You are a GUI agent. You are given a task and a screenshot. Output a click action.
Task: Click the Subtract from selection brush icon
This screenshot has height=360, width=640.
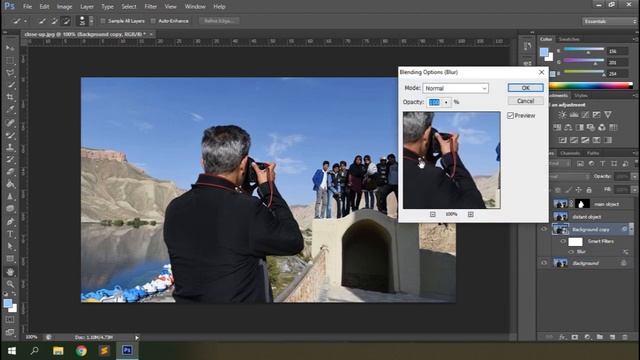66,21
